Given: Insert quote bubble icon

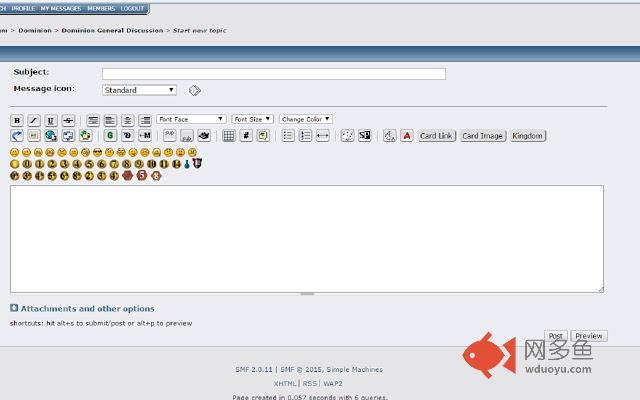Looking at the screenshot, I should [263, 136].
